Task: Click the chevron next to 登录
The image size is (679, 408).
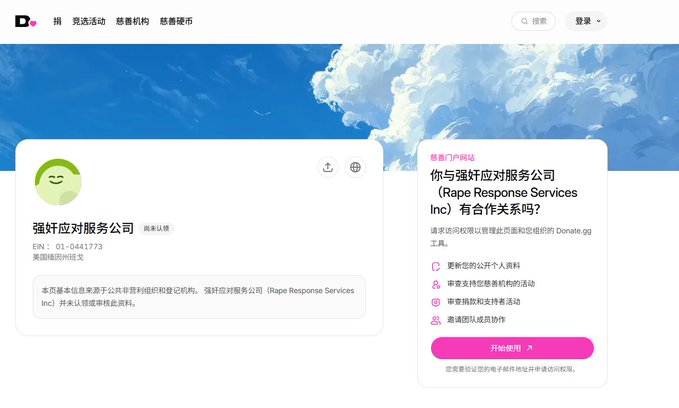Action: [x=599, y=21]
